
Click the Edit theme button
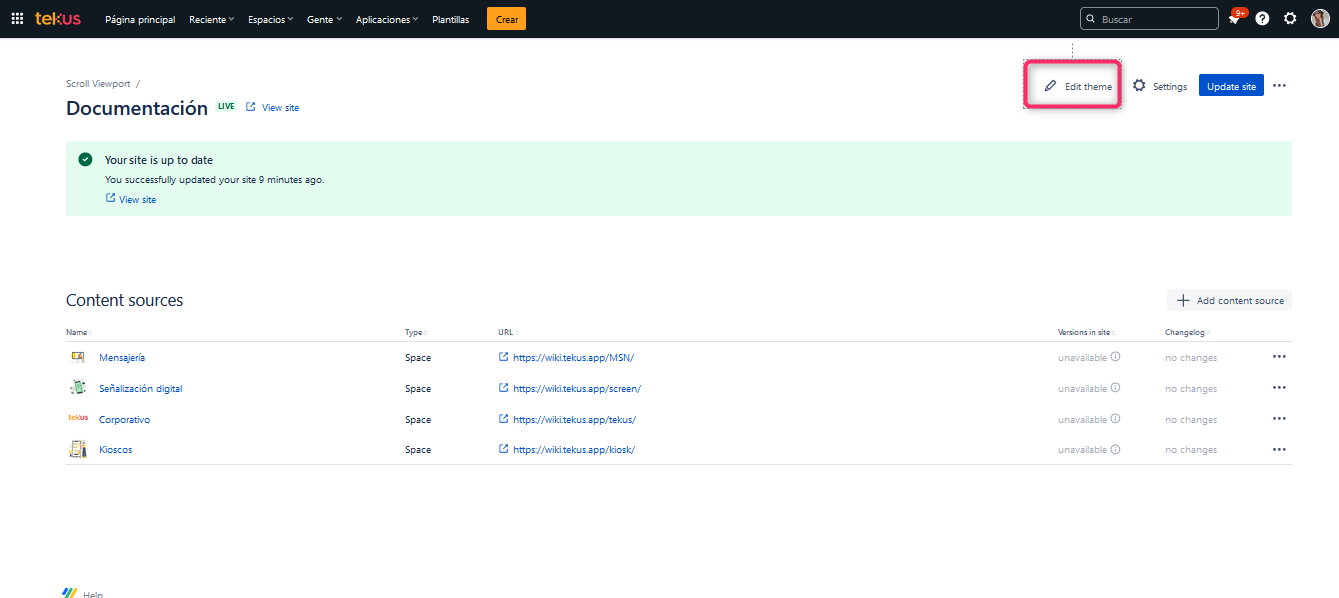pyautogui.click(x=1077, y=86)
